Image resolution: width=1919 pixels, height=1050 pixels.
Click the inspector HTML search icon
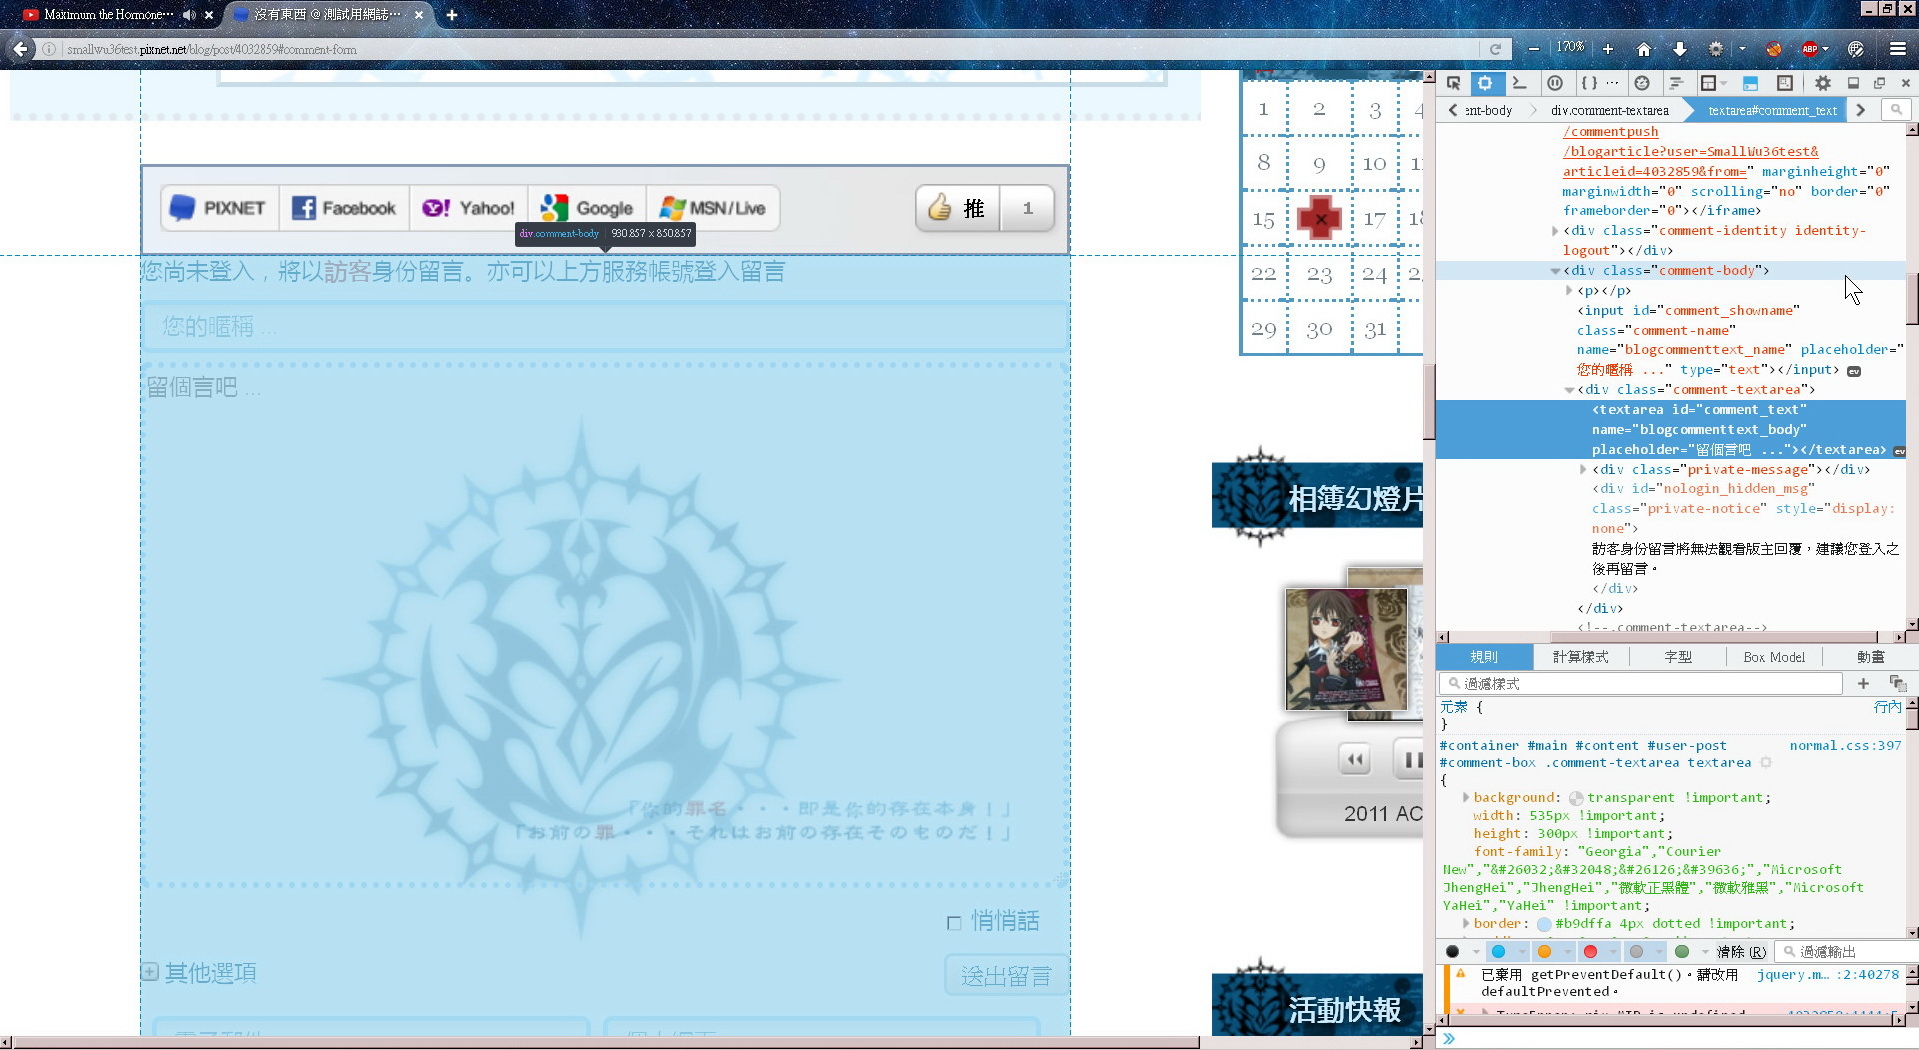[1896, 110]
